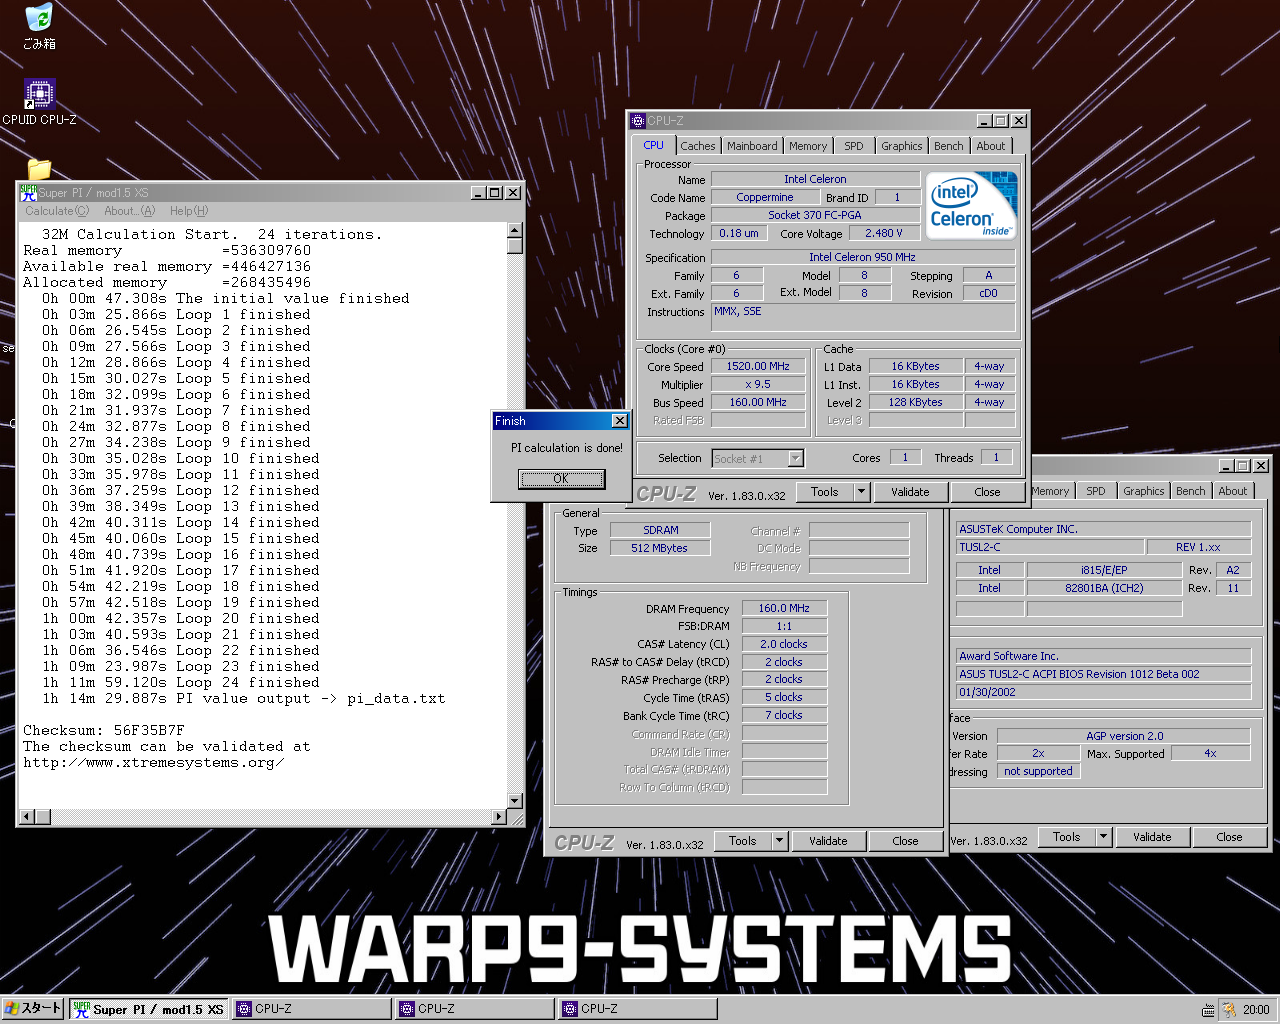Select SPD tab in mainboard CPU-Z window

1096,491
